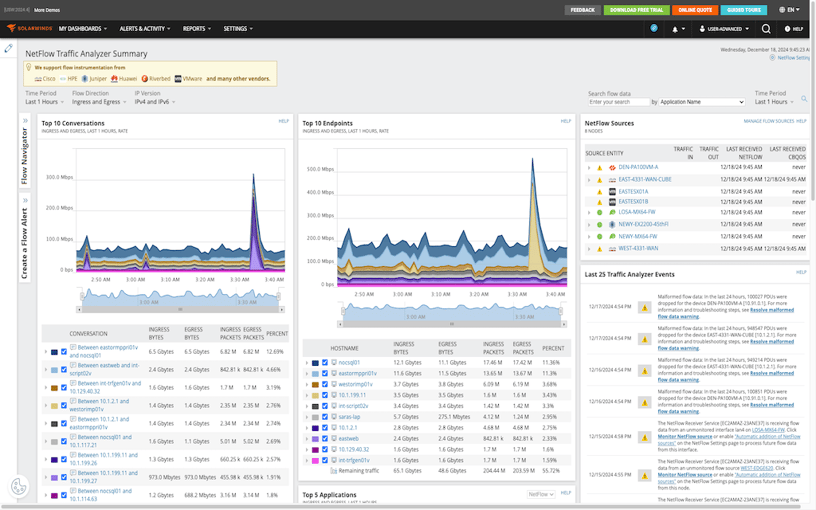Click the search flow data magnifier icon

tap(804, 100)
